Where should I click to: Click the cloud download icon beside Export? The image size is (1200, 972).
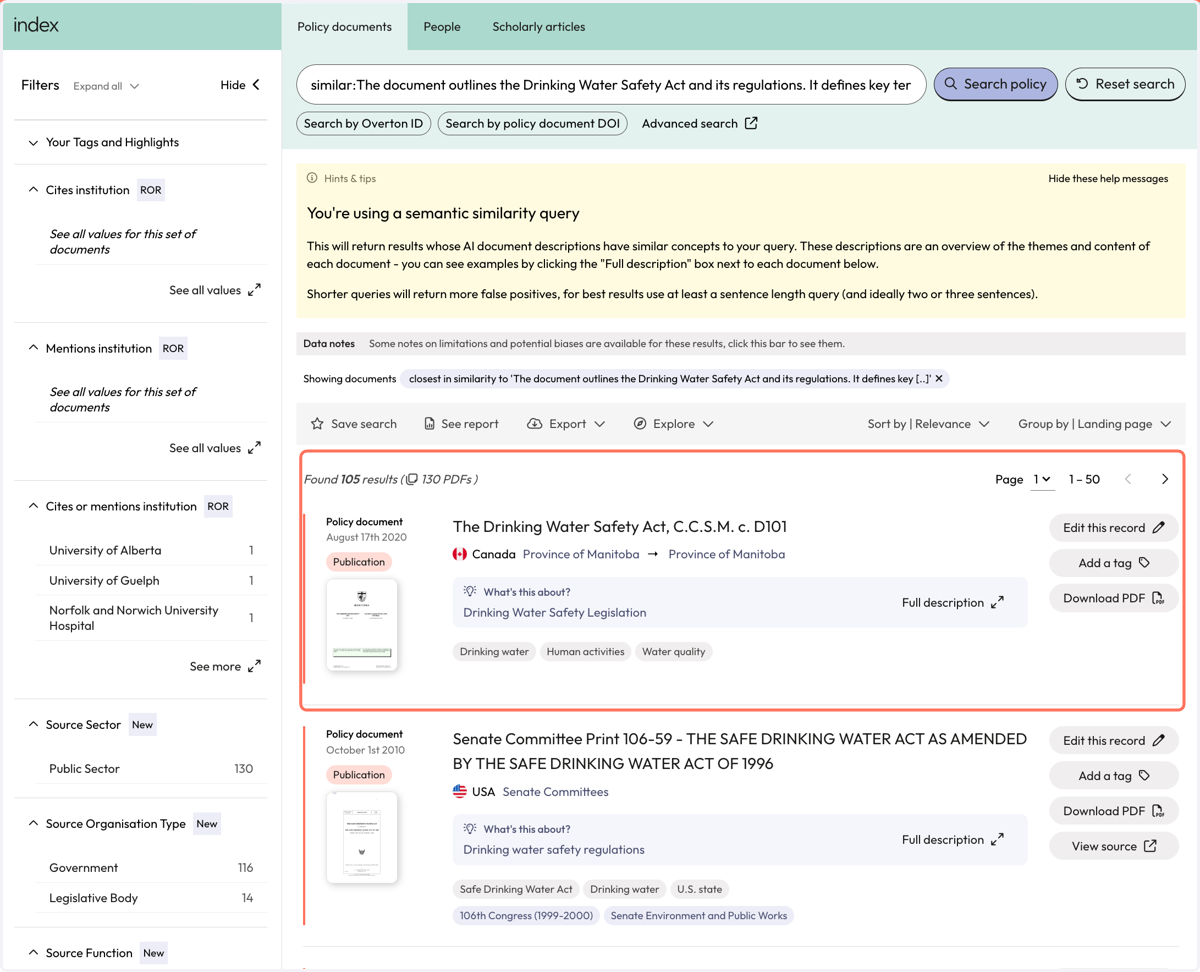[x=535, y=424]
